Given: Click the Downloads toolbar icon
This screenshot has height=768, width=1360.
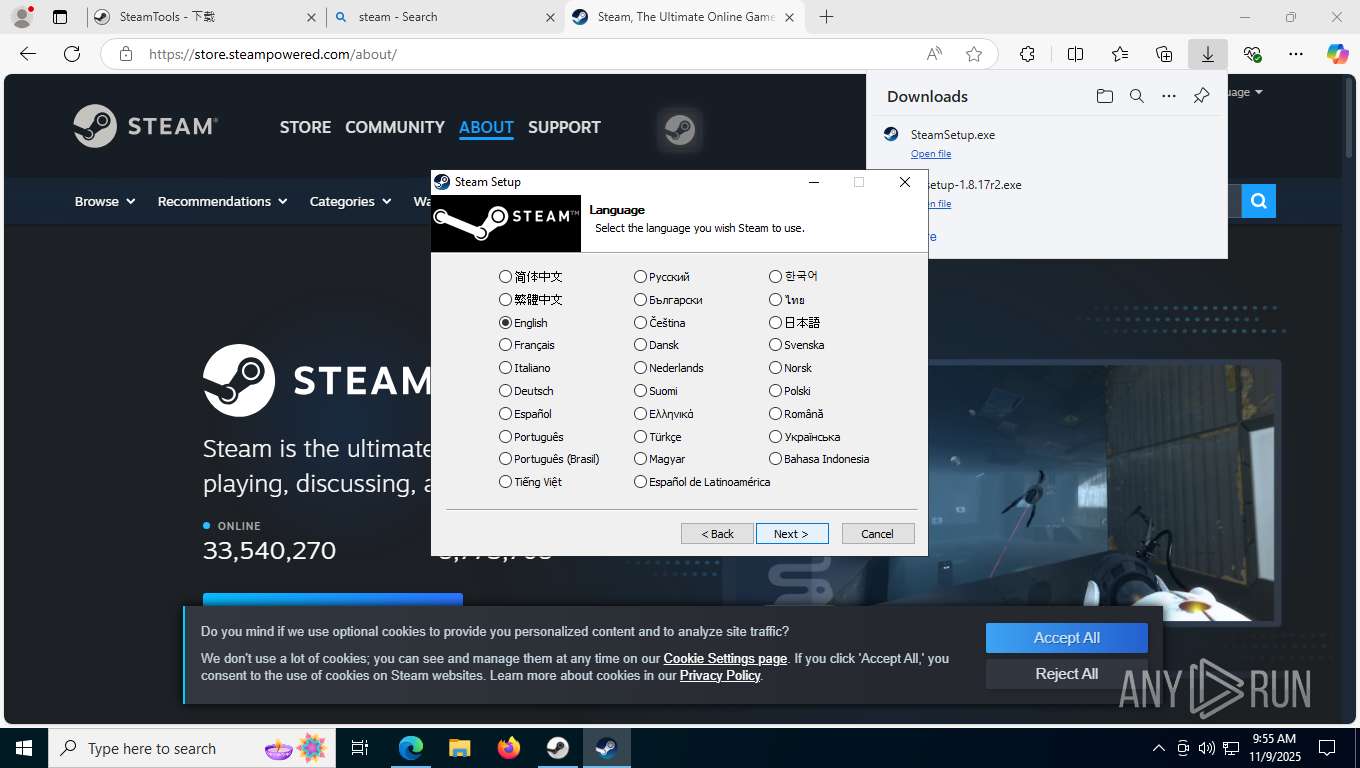Looking at the screenshot, I should 1208,54.
